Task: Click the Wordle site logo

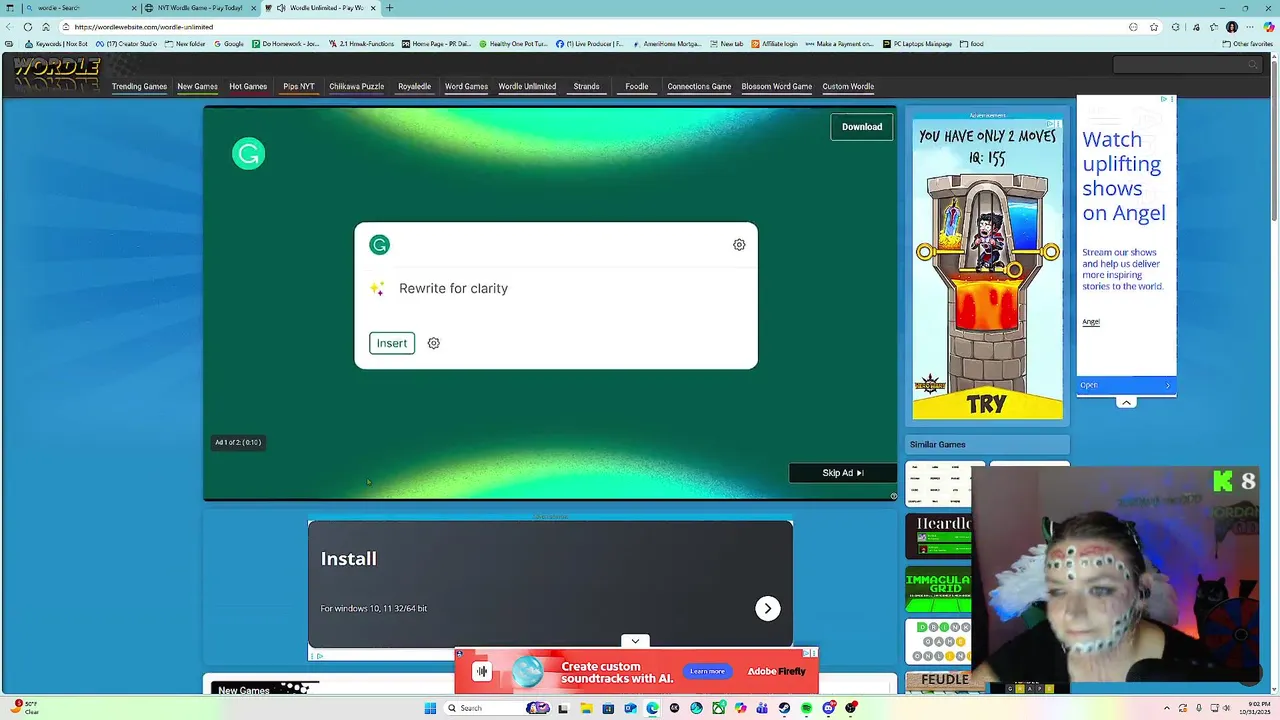Action: point(56,75)
